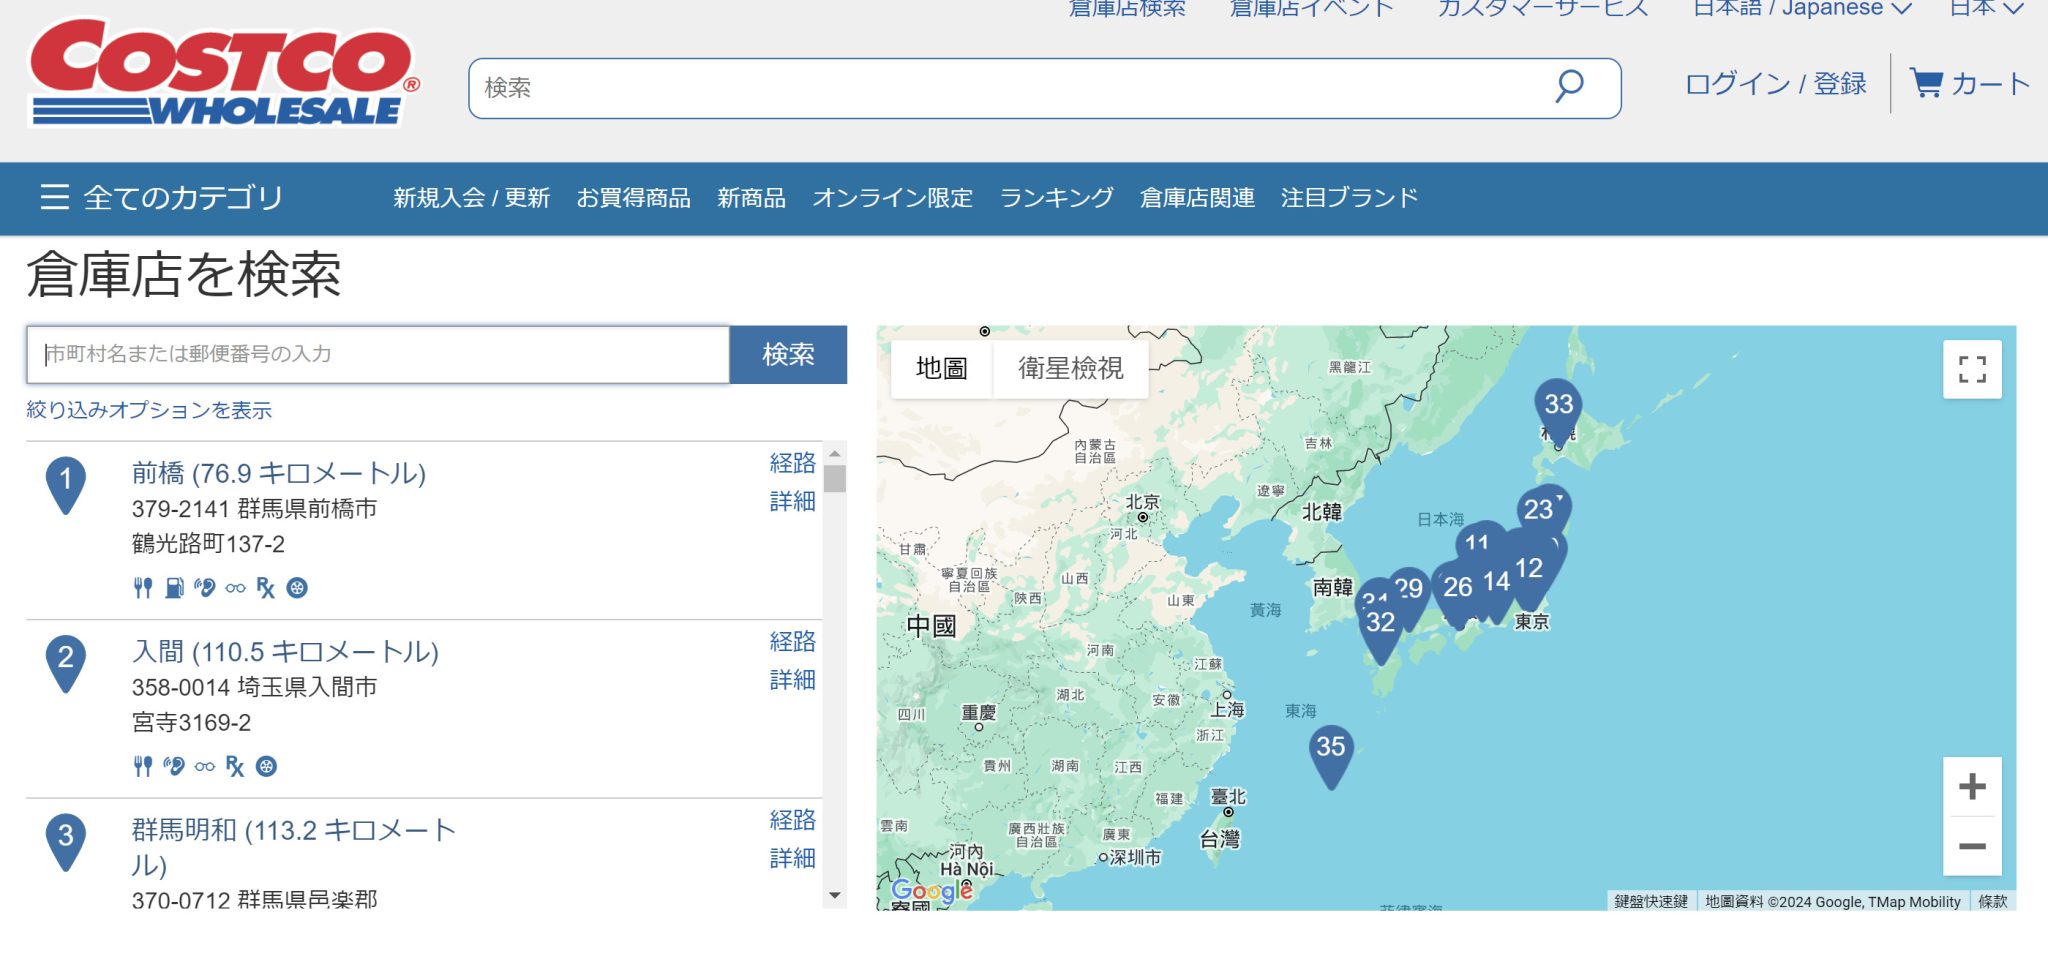Select list pin number 2 for 入間
Image resolution: width=2048 pixels, height=959 pixels.
point(66,663)
